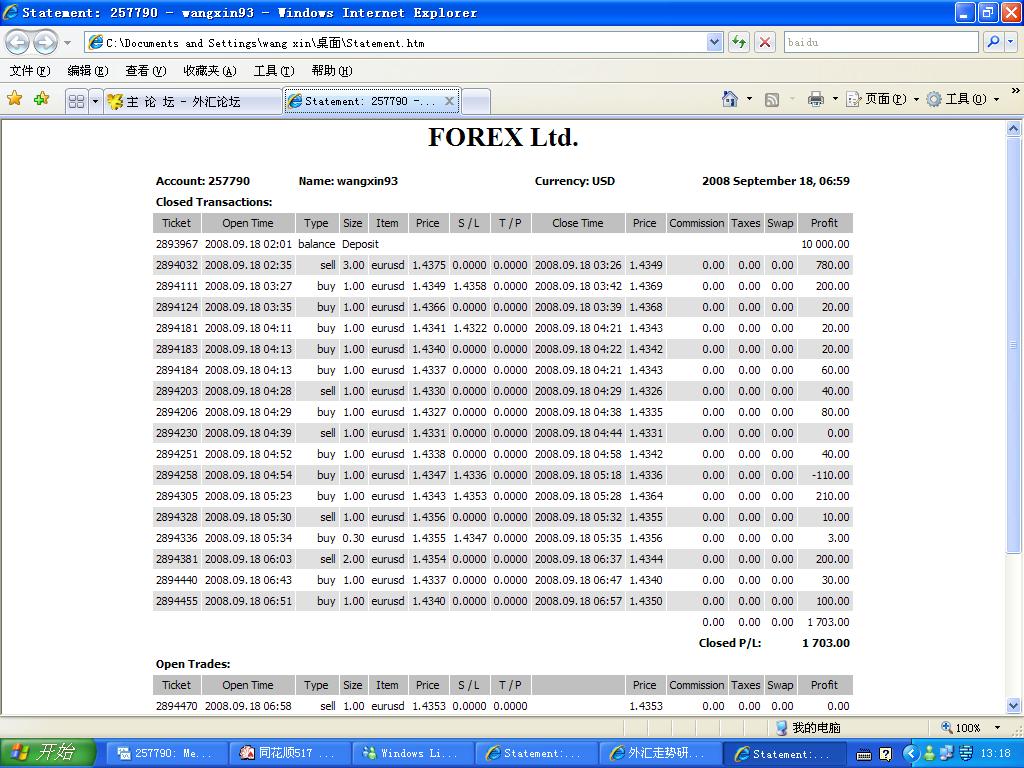Click the Account: 257790 label
This screenshot has width=1024, height=768.
pos(202,181)
